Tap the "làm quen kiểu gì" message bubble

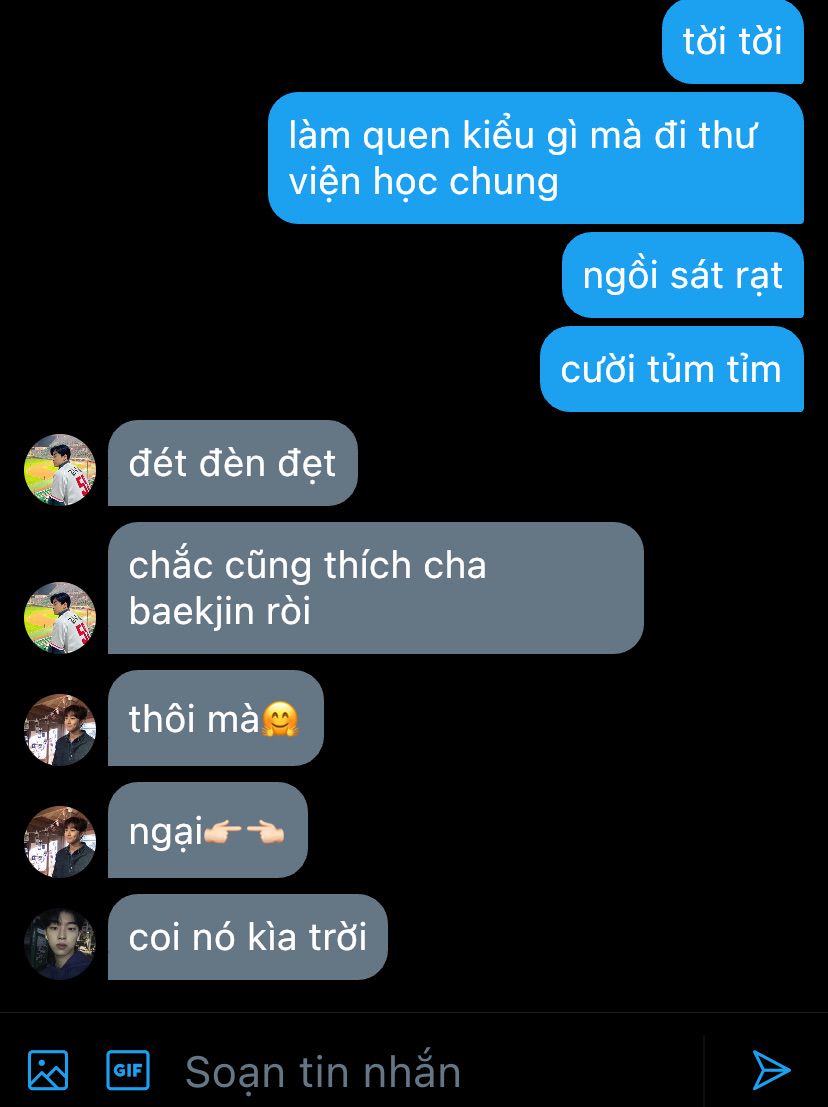[x=536, y=158]
